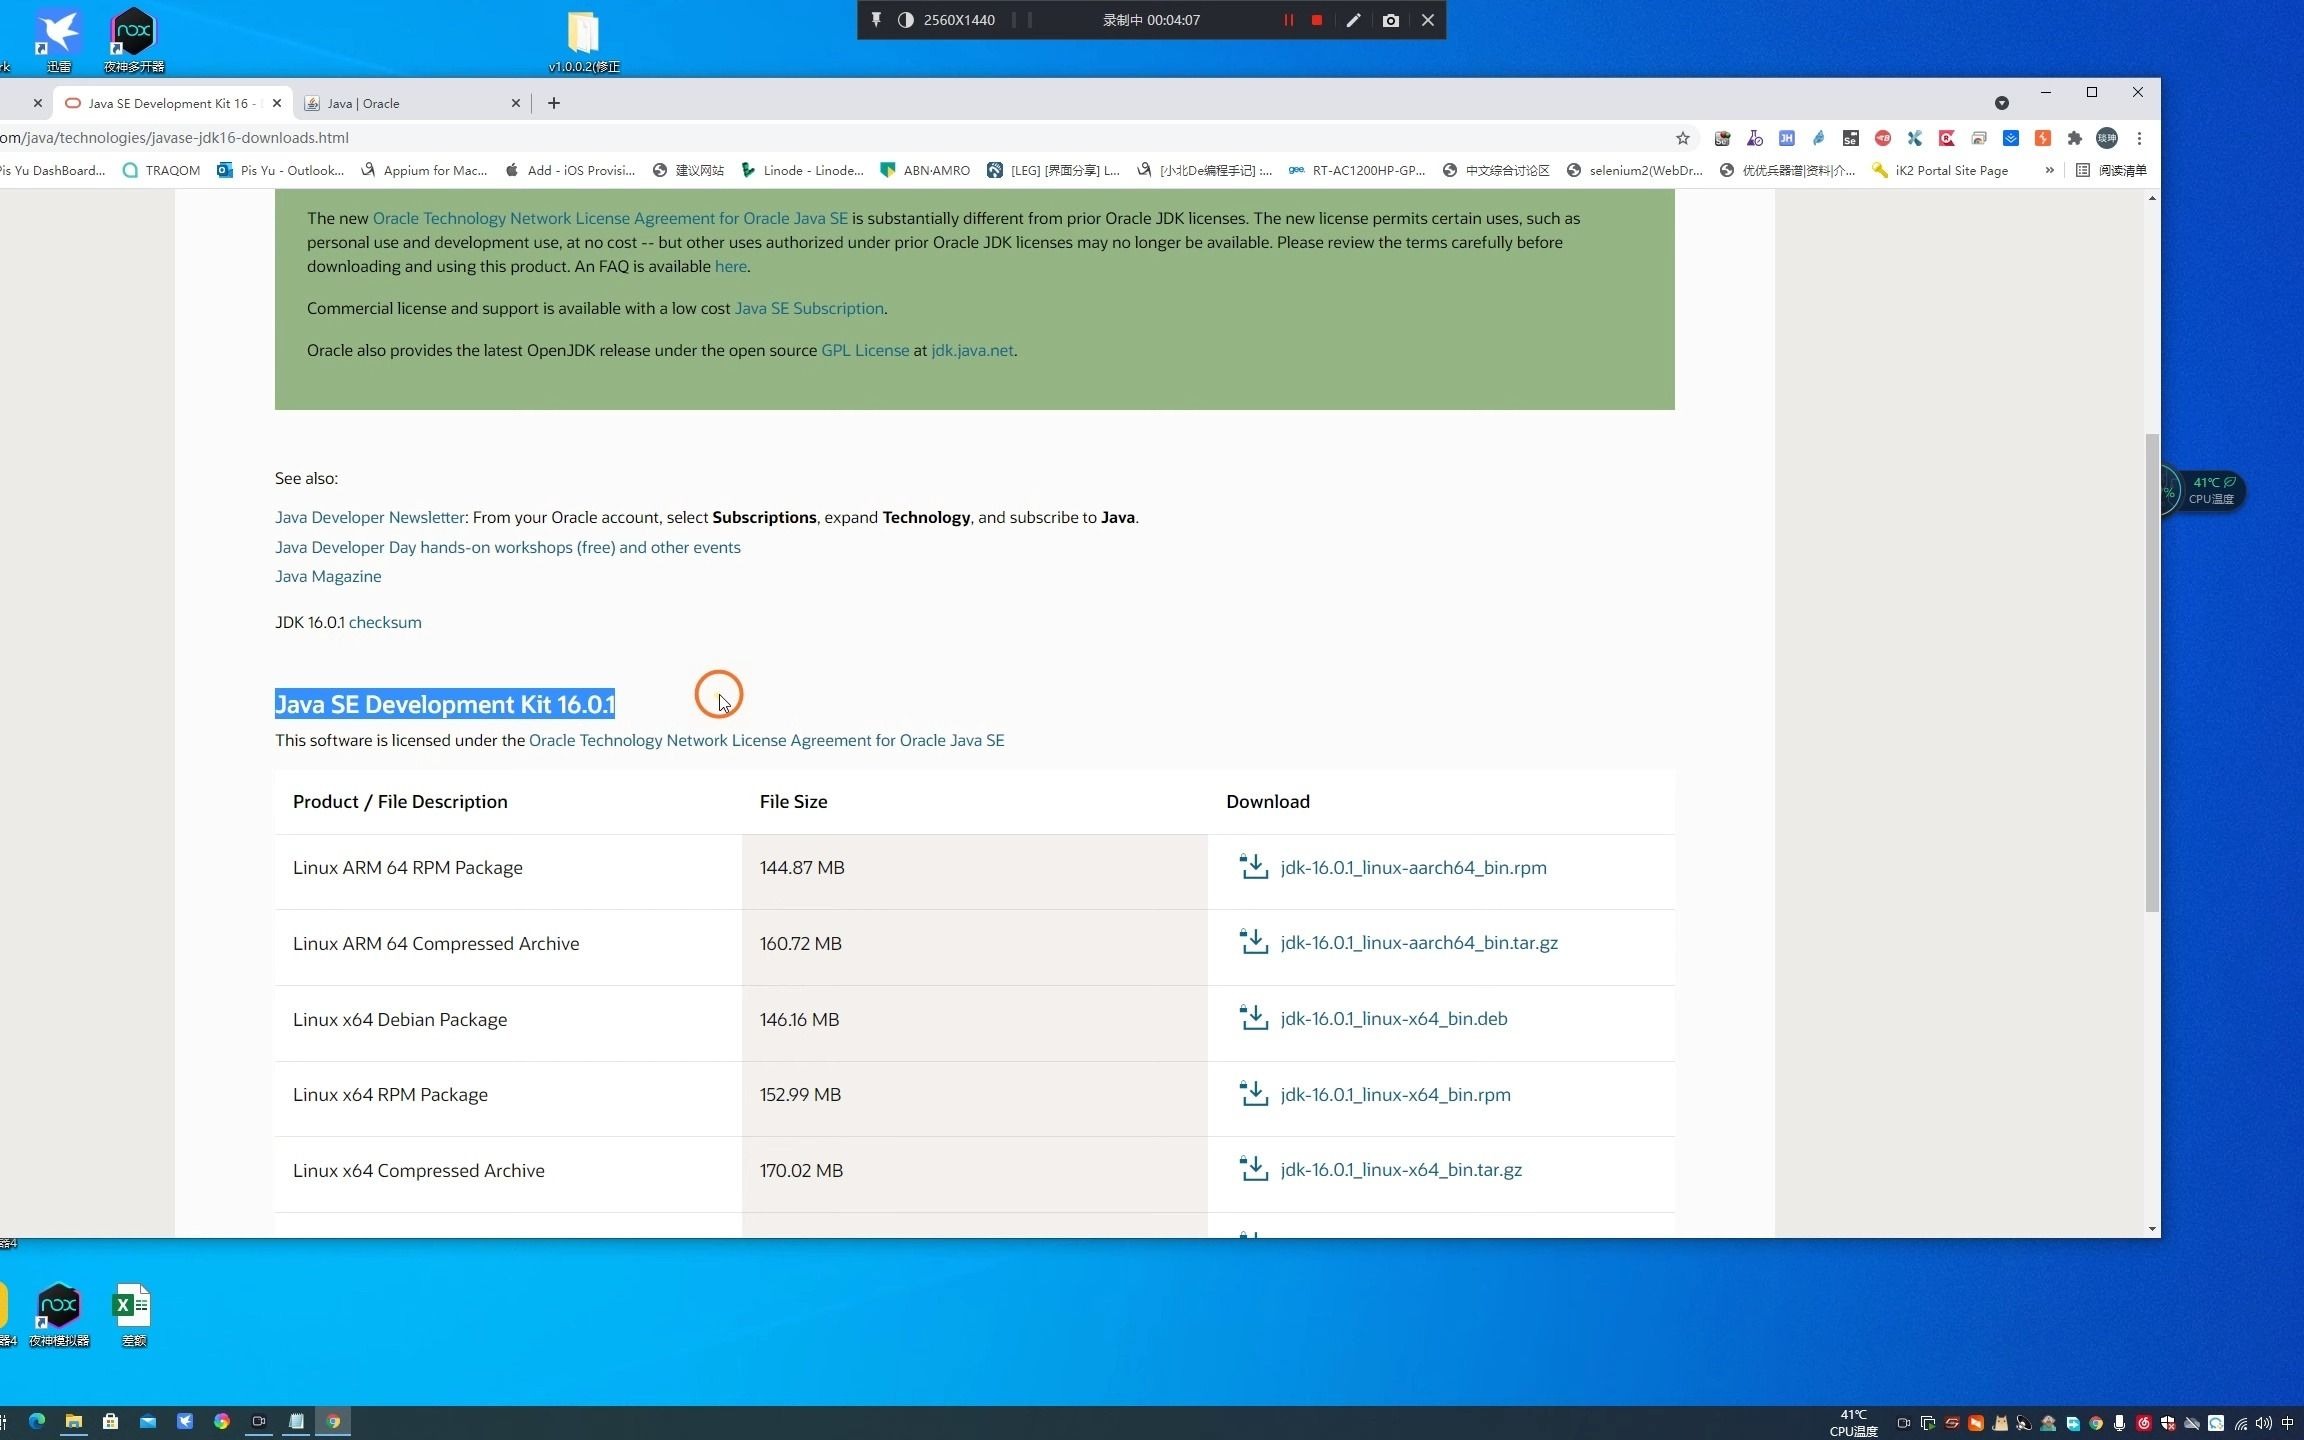
Task: Pin the recording toolbar
Action: coord(876,20)
